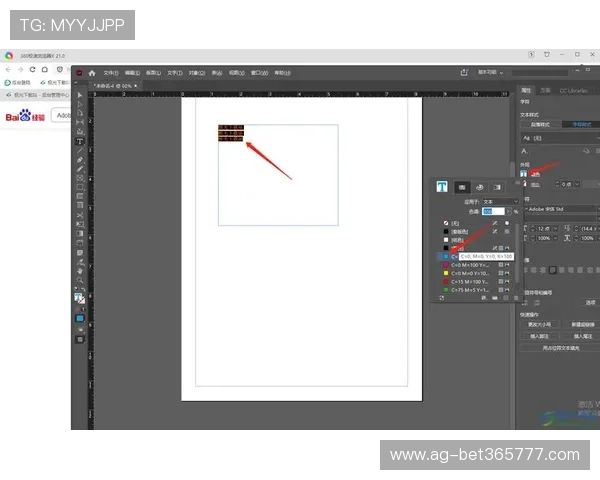
Task: Toggle Character Styles in the text style section
Action: (x=580, y=125)
